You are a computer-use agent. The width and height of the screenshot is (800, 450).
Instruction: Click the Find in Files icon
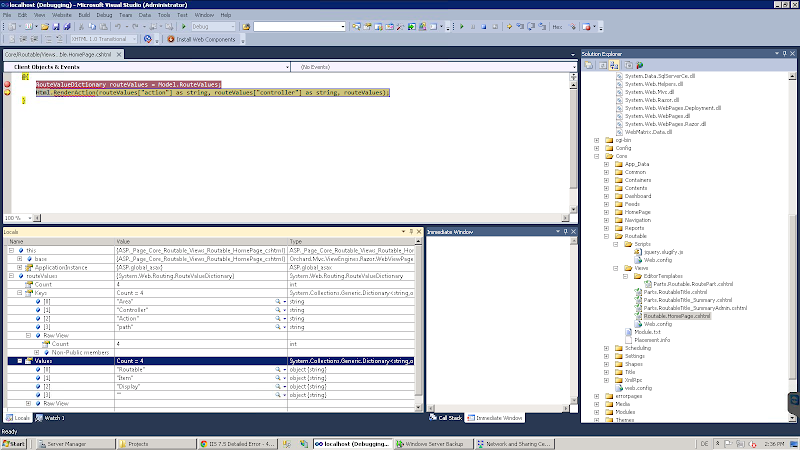point(246,27)
